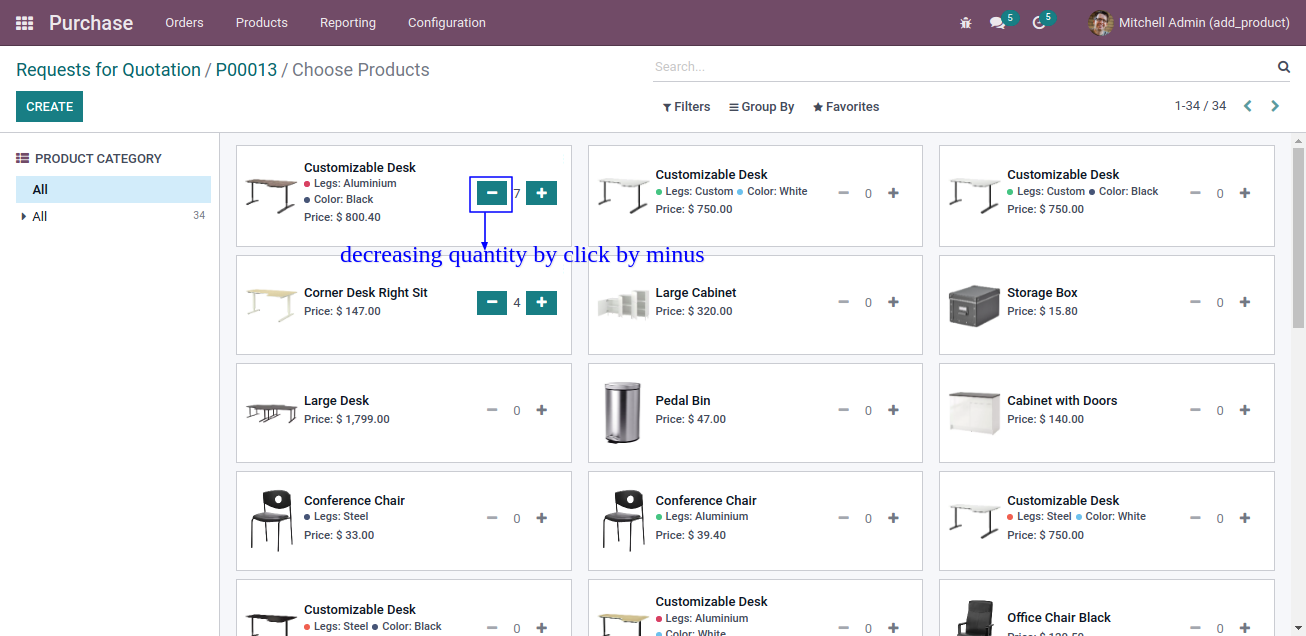This screenshot has width=1306, height=636.
Task: Open the conversations chat icon
Action: (997, 23)
